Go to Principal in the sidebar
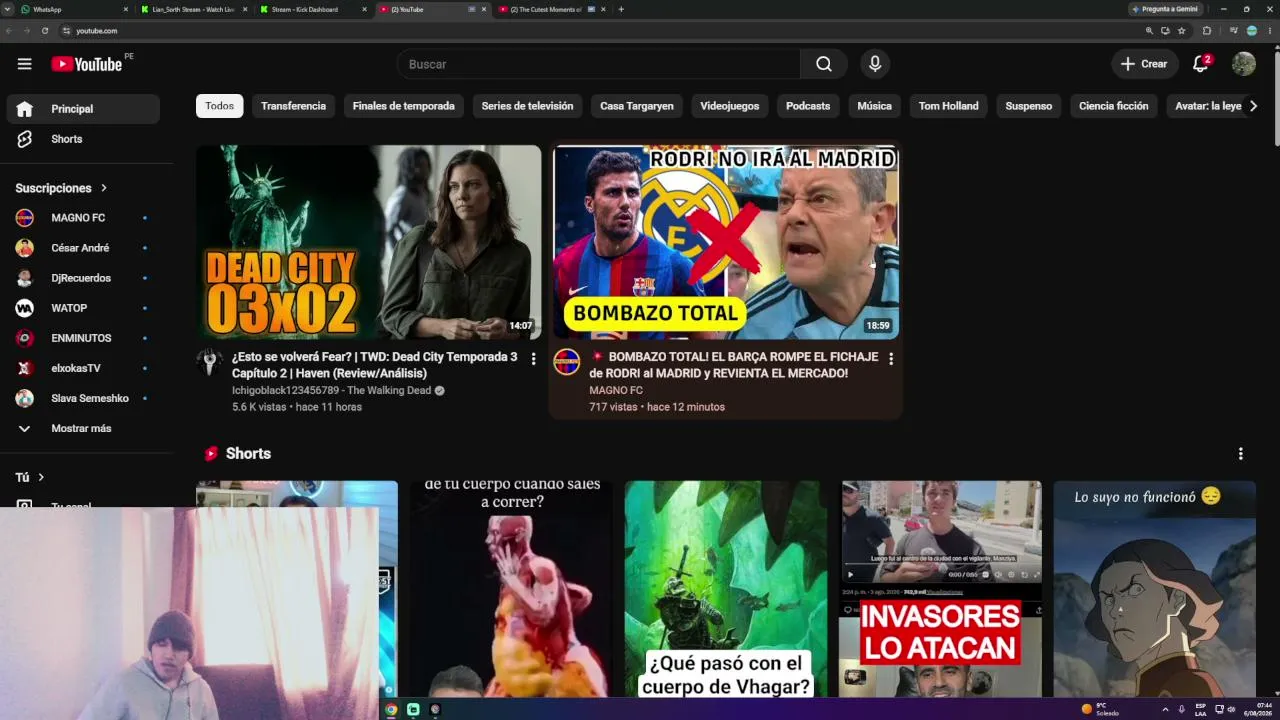 83,109
